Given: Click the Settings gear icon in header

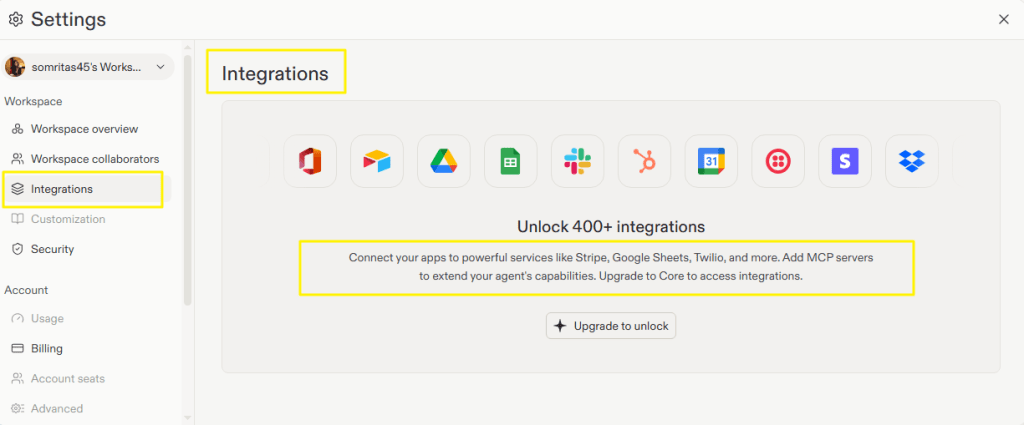Looking at the screenshot, I should 16,20.
